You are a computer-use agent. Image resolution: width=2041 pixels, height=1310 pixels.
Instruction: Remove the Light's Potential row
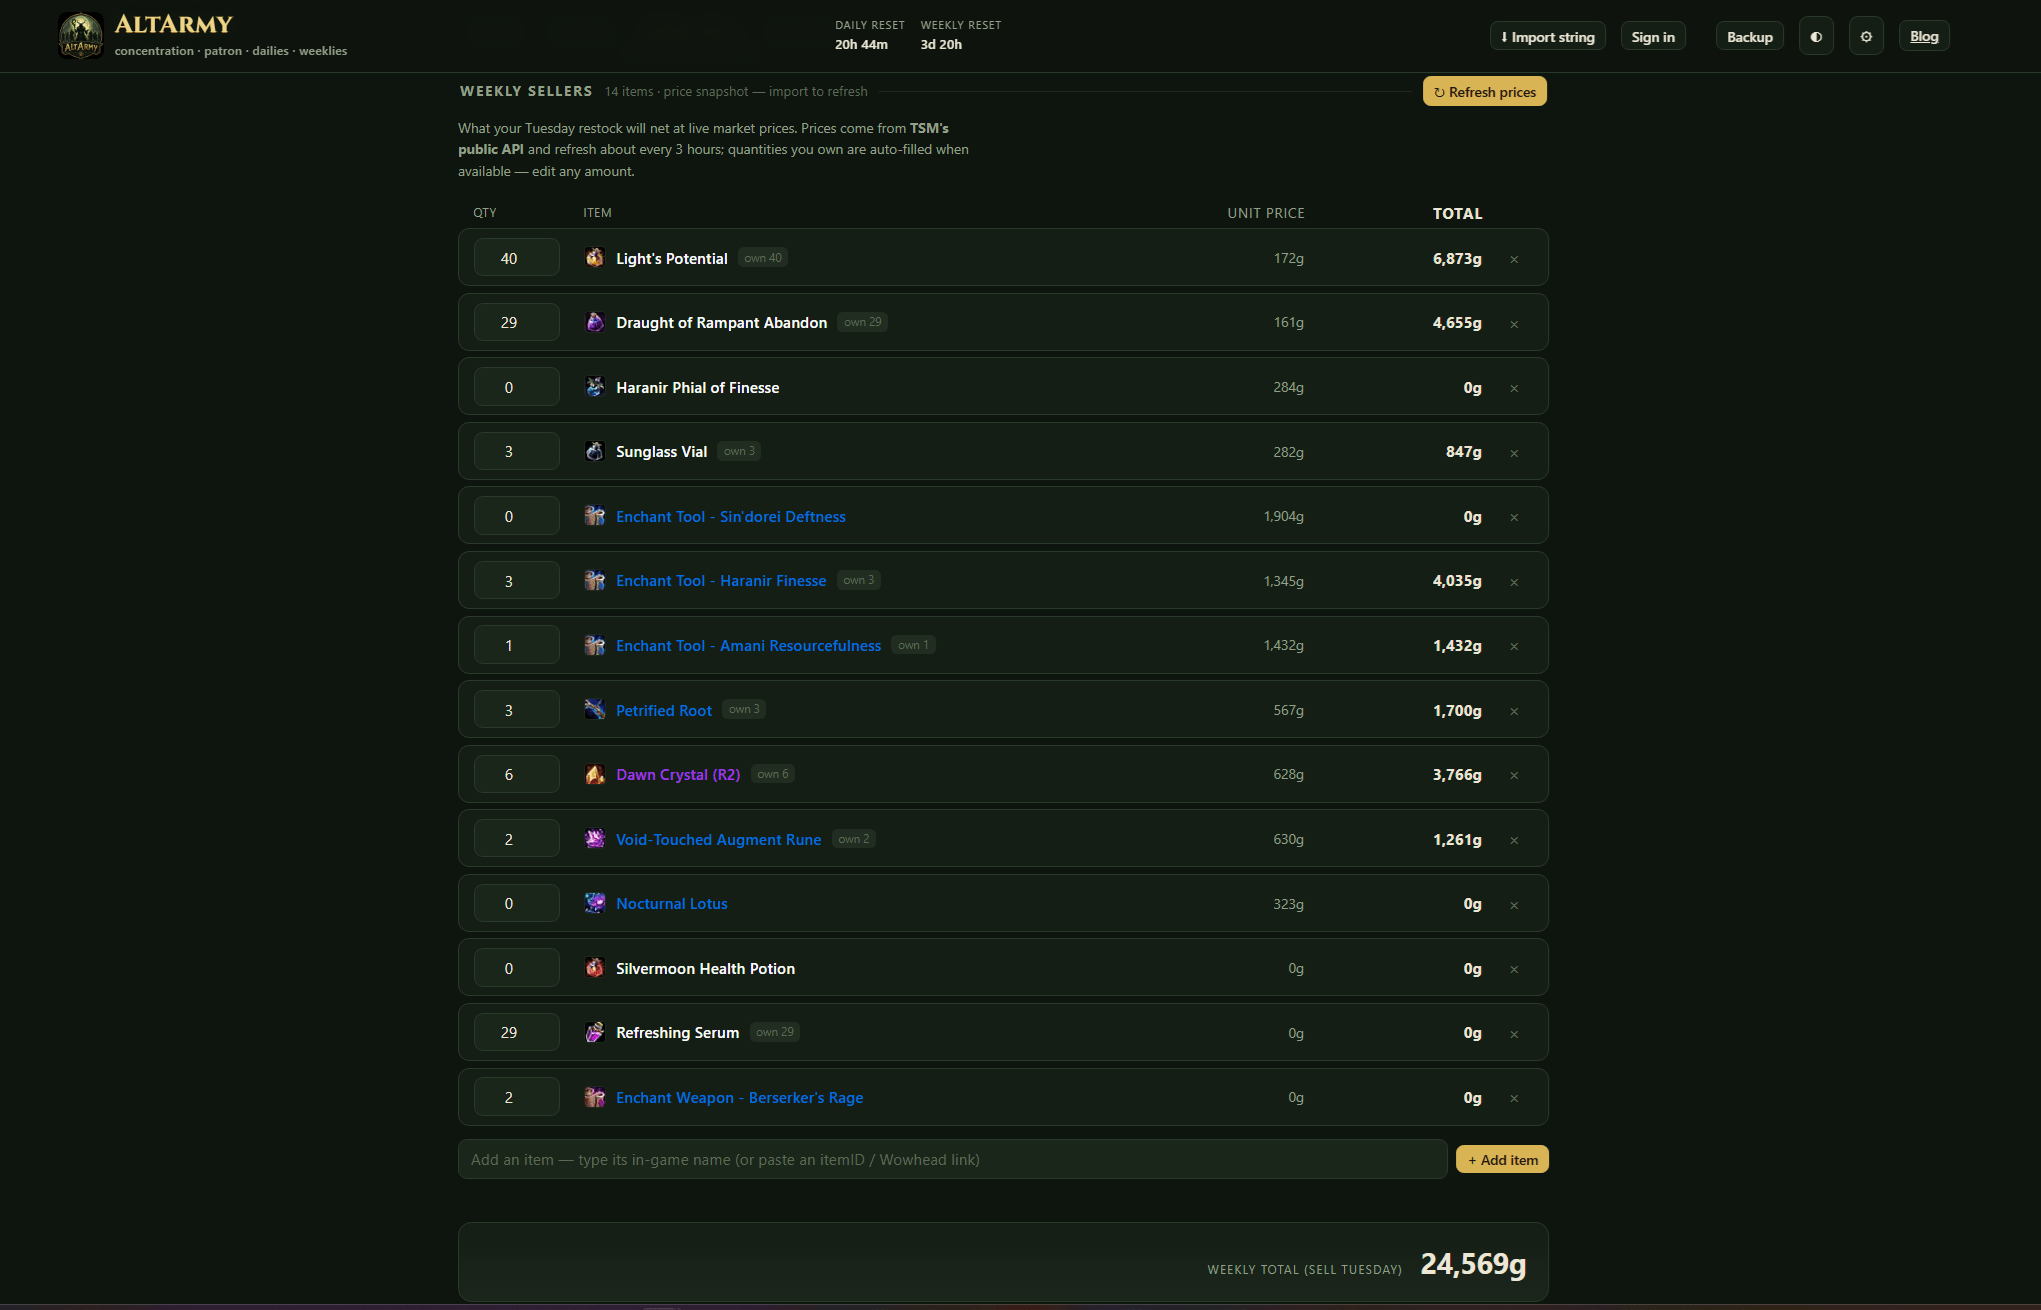tap(1514, 259)
